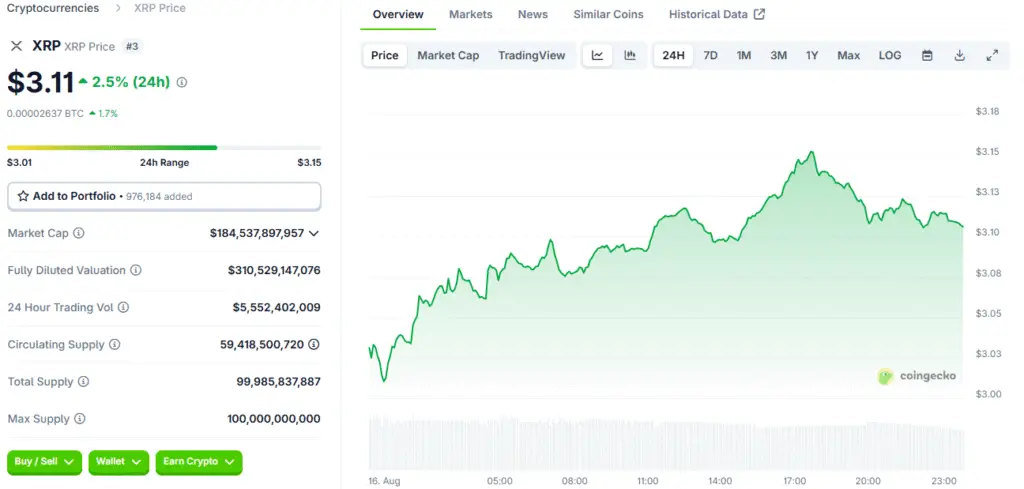The width and height of the screenshot is (1024, 489).
Task: Open the Overview tab
Action: [x=398, y=14]
